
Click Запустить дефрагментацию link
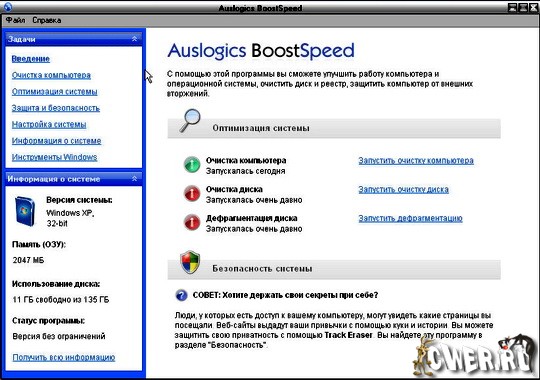(410, 218)
